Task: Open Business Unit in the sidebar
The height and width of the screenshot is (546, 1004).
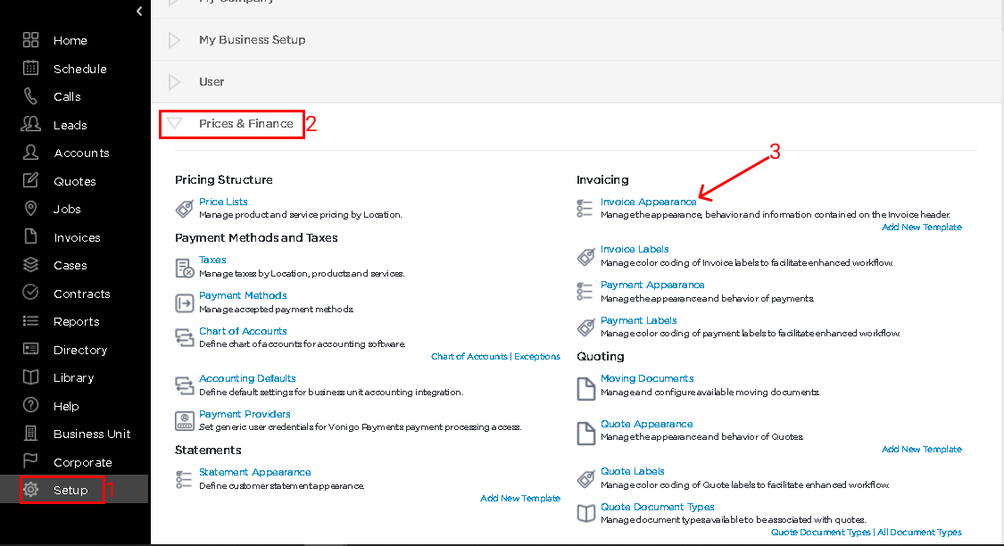Action: click(x=92, y=434)
